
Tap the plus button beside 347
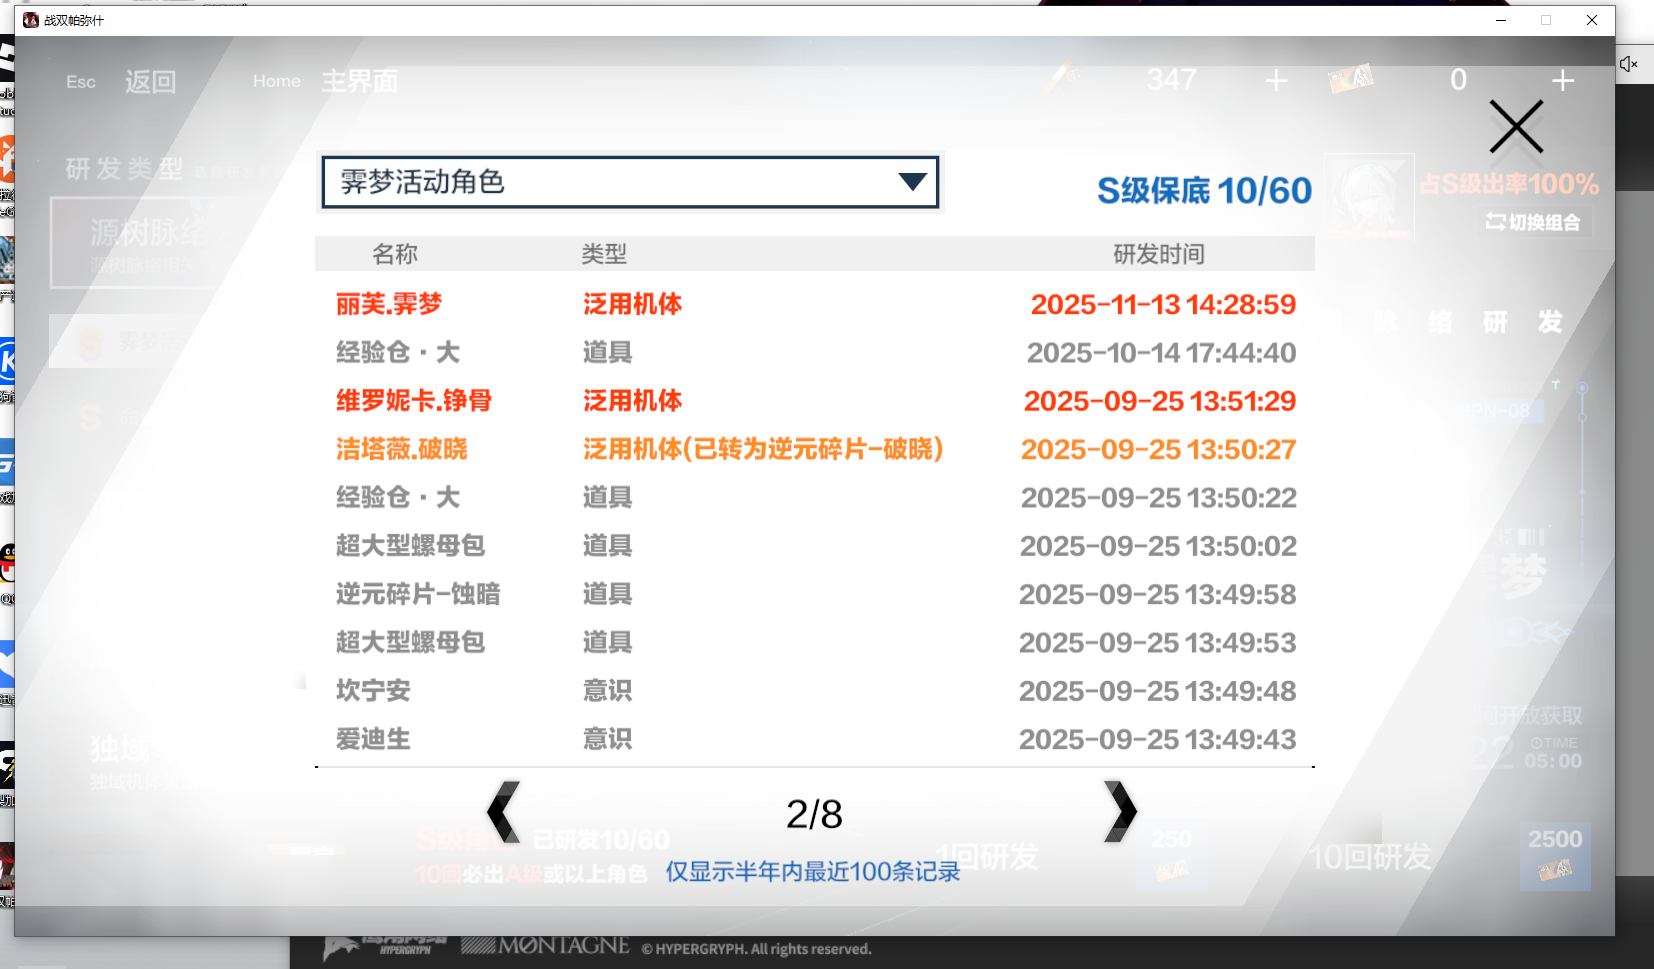(x=1276, y=80)
